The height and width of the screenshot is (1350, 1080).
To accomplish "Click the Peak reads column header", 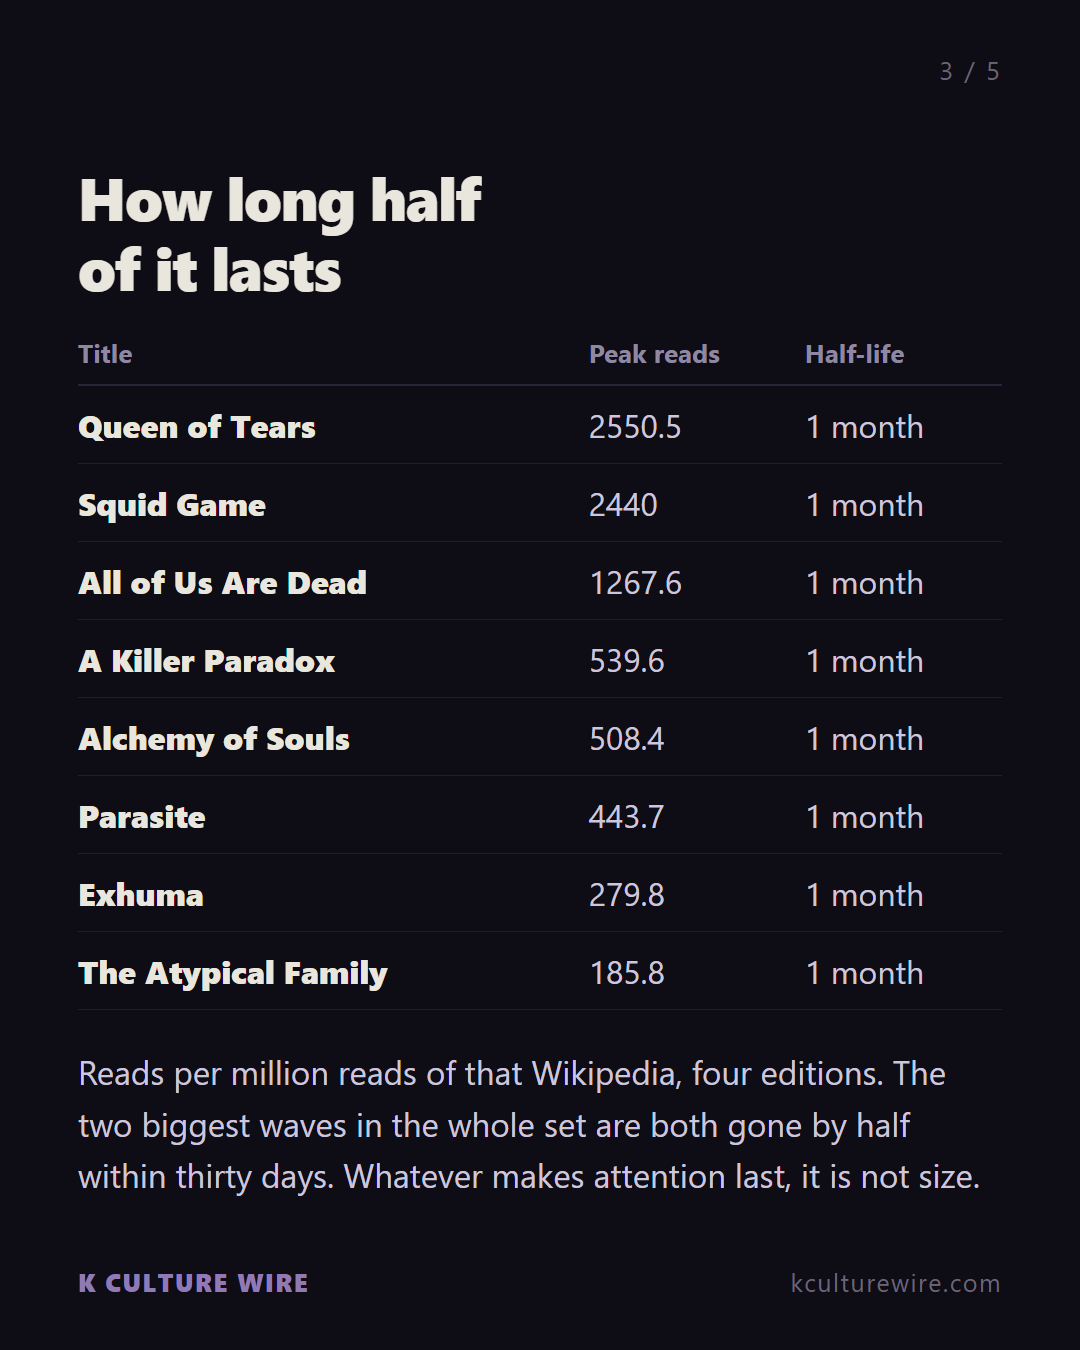I will coord(654,354).
